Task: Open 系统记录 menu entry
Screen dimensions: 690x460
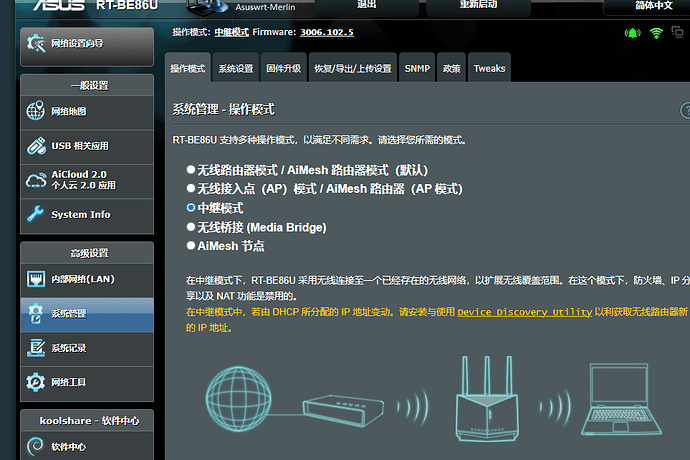Action: [87, 348]
